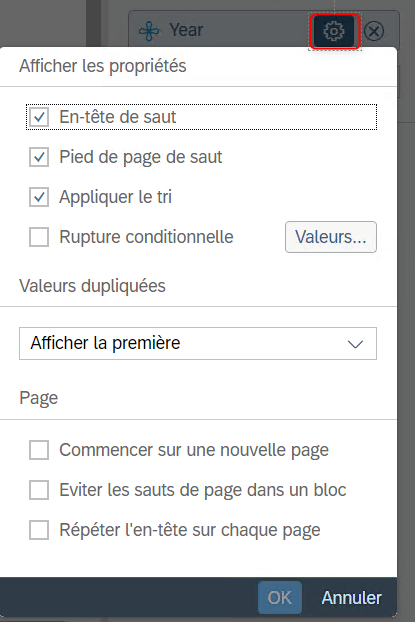Click the Valeurs dupliquées section heading
The image size is (415, 622).
(x=92, y=286)
